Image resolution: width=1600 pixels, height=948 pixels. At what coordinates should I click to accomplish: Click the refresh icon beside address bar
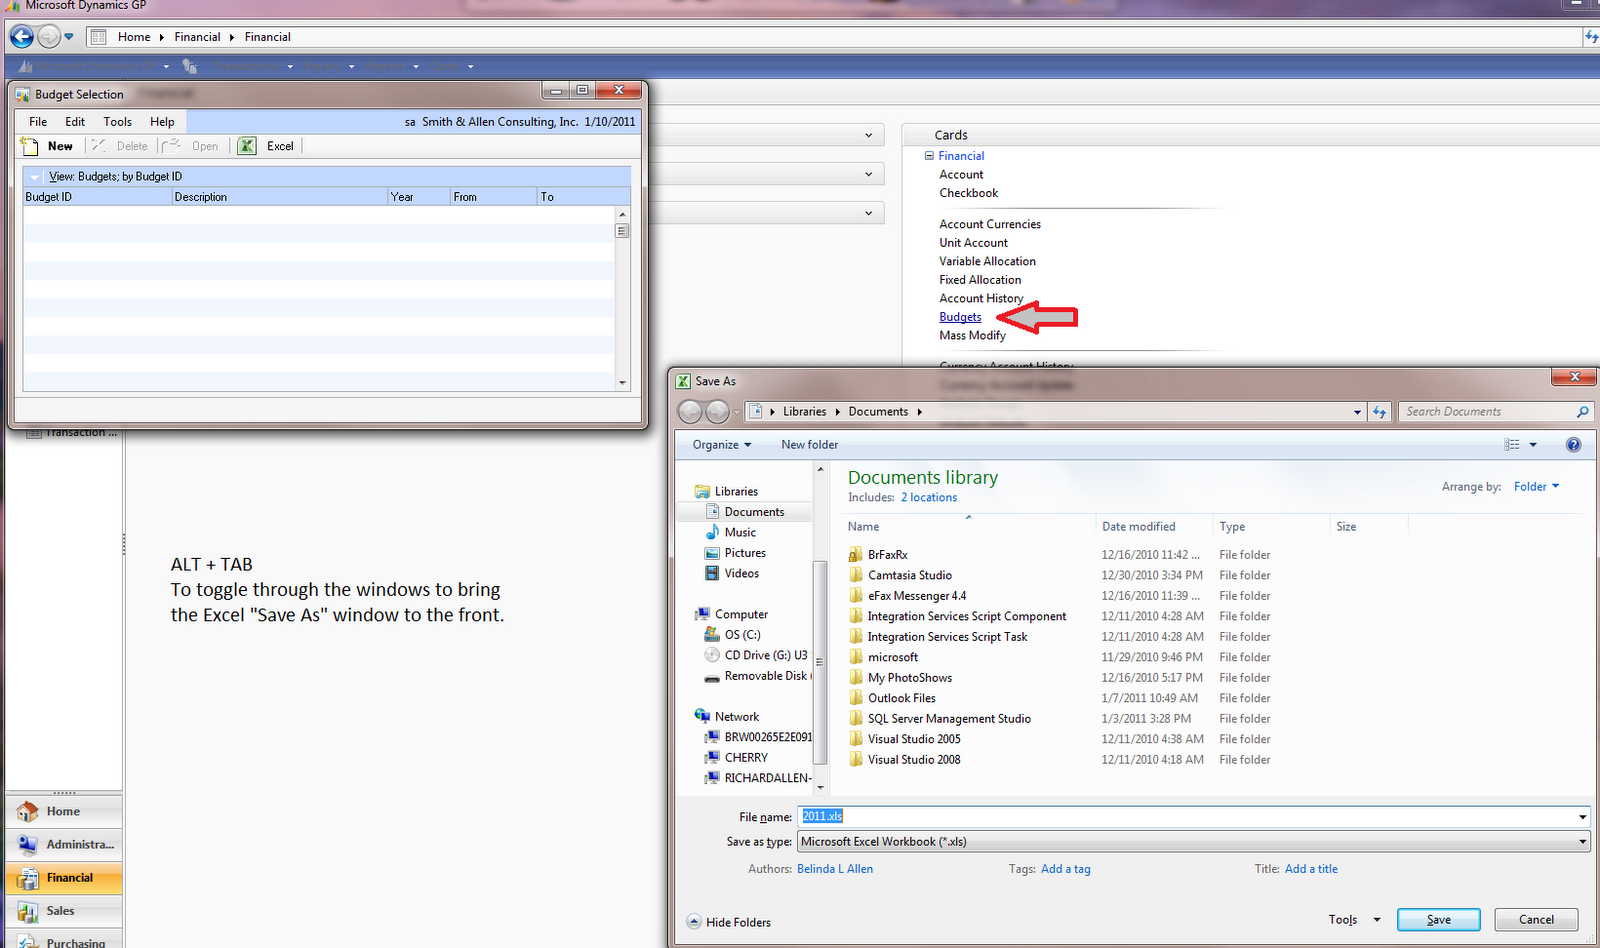click(x=1380, y=412)
